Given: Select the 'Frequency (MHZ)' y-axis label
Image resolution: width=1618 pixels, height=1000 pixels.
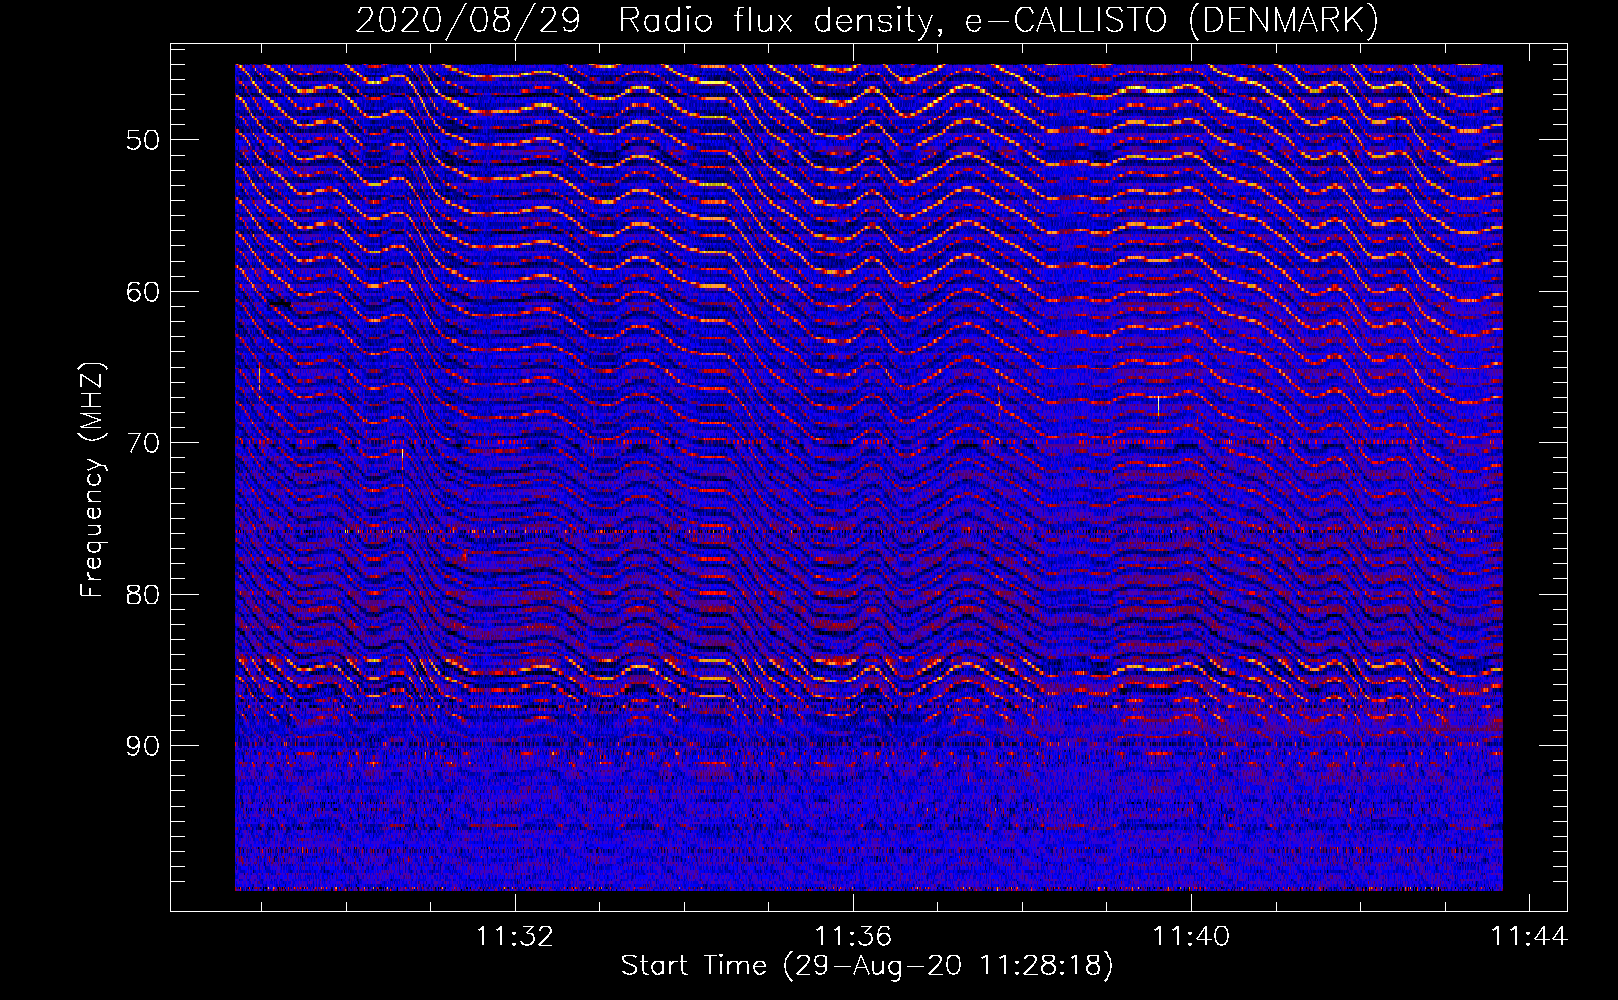Looking at the screenshot, I should (92, 480).
